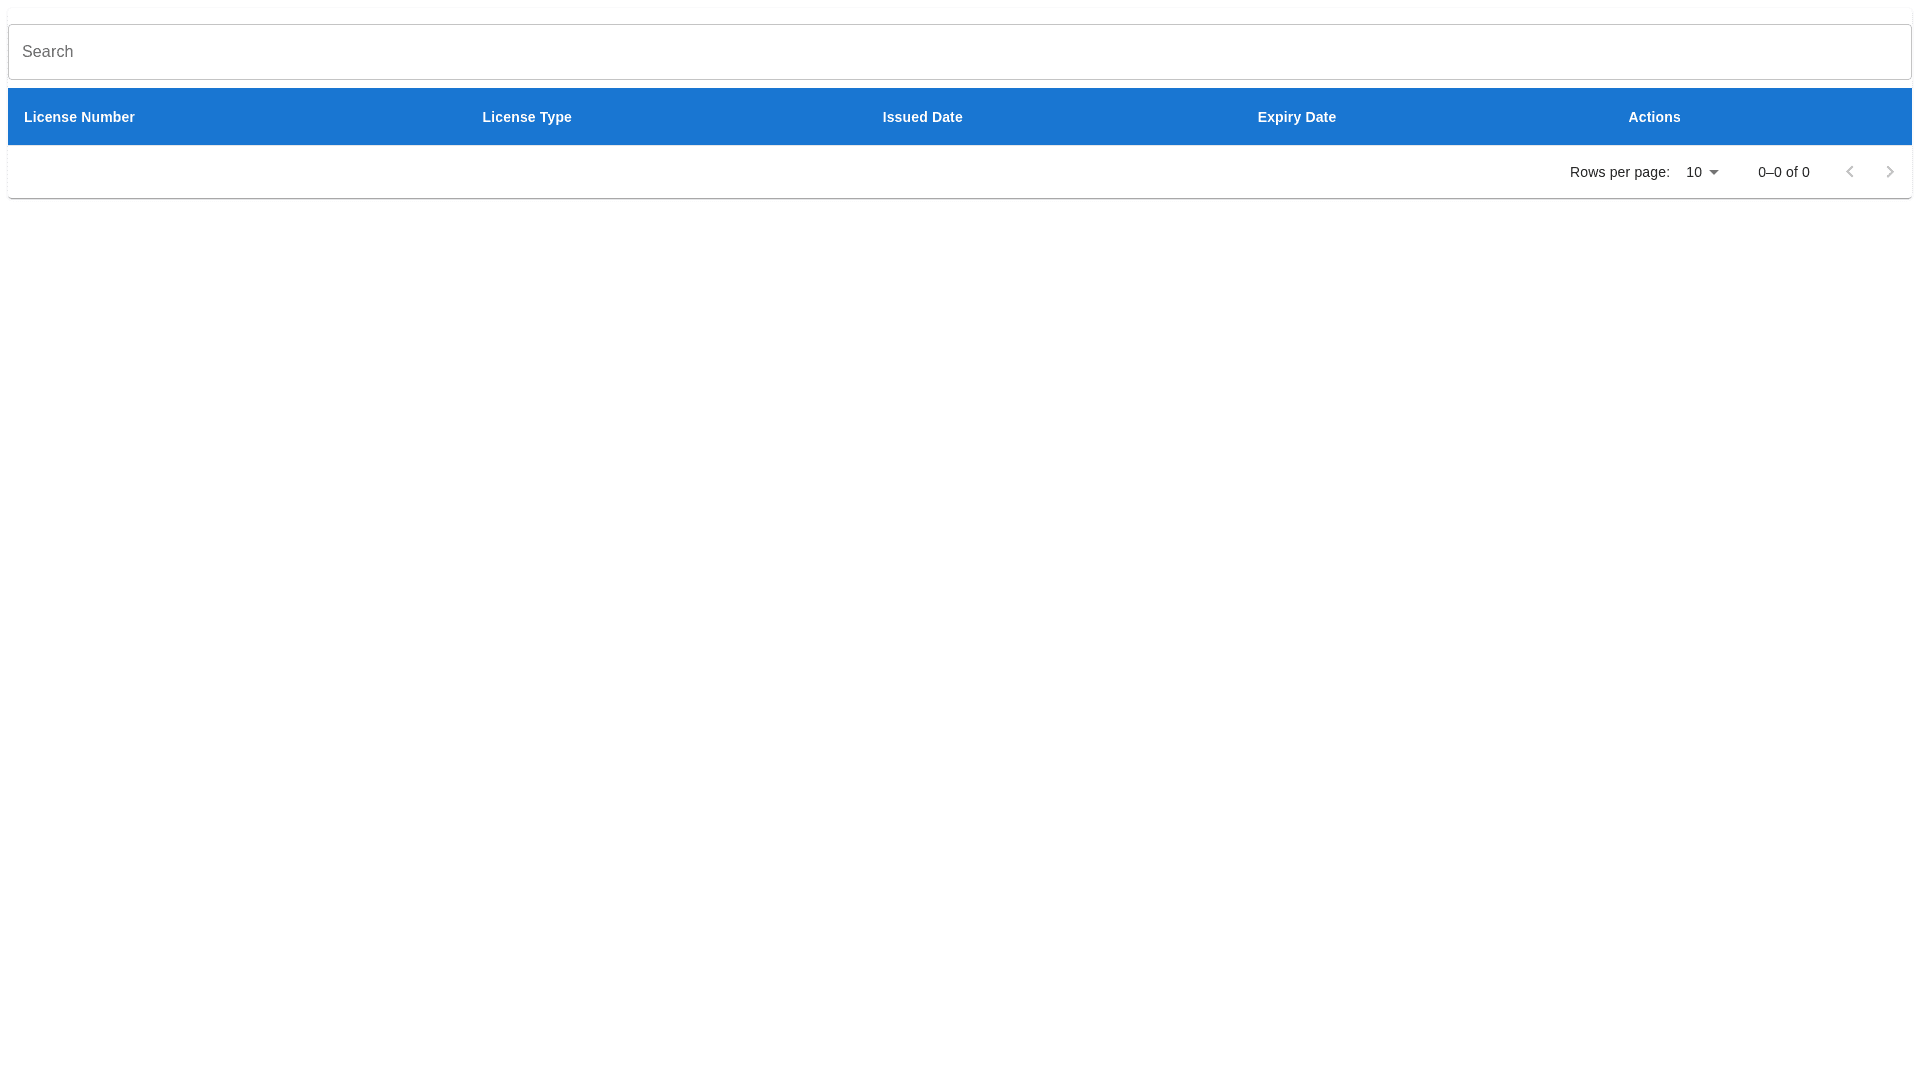Navigate forward using the right pagination arrow
Screen dimensions: 1920x1080
click(1890, 171)
